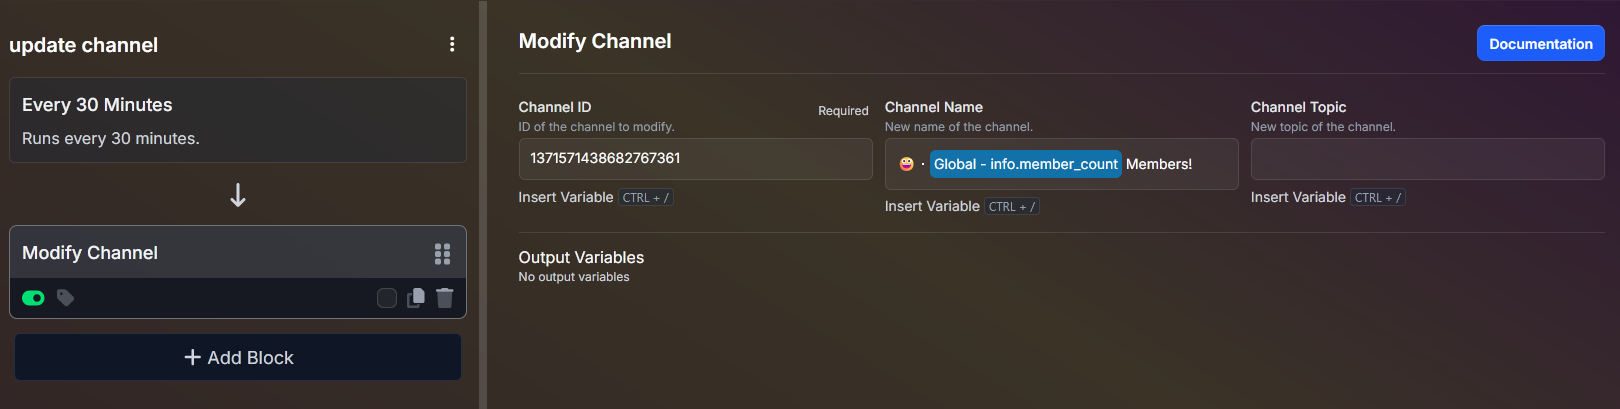Viewport: 1620px width, 409px height.
Task: Click the empty Channel Topic field
Action: pyautogui.click(x=1427, y=159)
